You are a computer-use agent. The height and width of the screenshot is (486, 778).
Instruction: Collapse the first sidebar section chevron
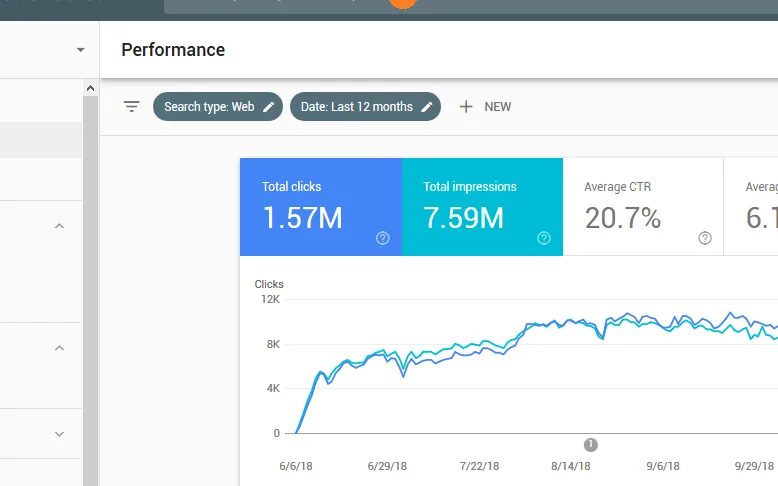pyautogui.click(x=59, y=226)
